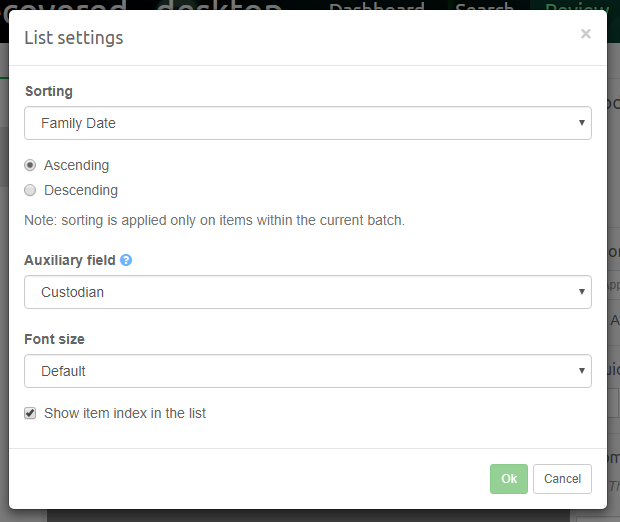
Task: Open the Font size Default dropdown
Action: tap(307, 371)
